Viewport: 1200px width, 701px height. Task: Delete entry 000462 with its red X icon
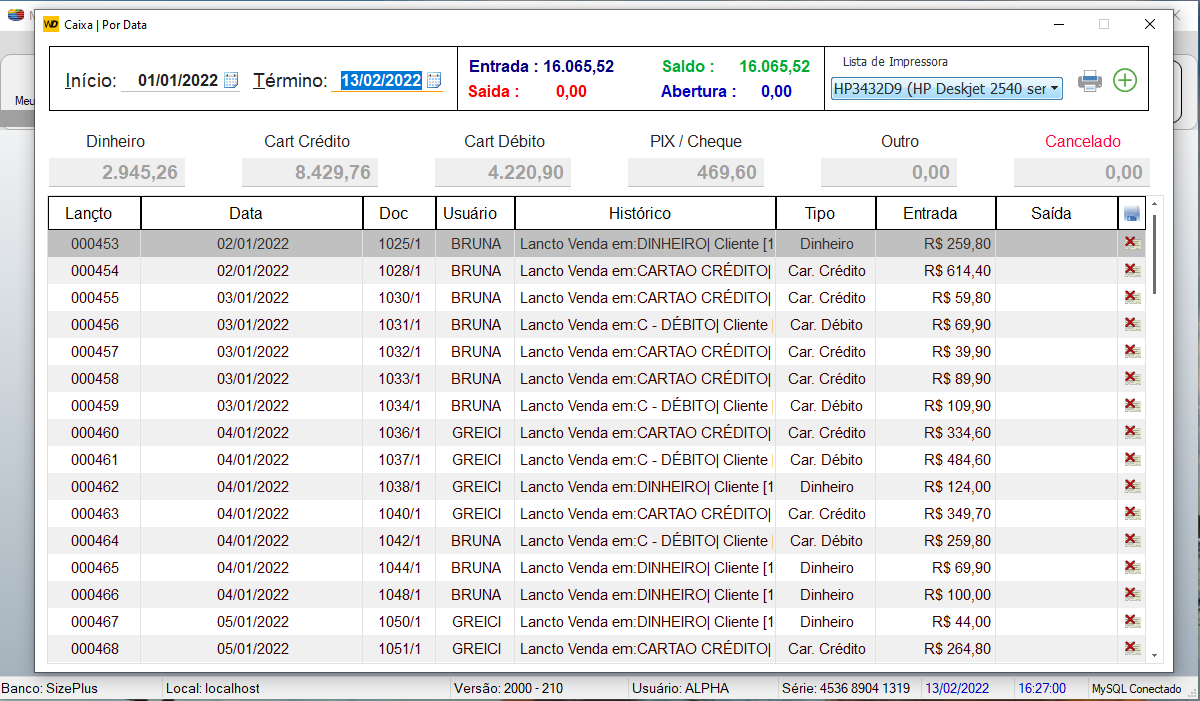(x=1132, y=486)
